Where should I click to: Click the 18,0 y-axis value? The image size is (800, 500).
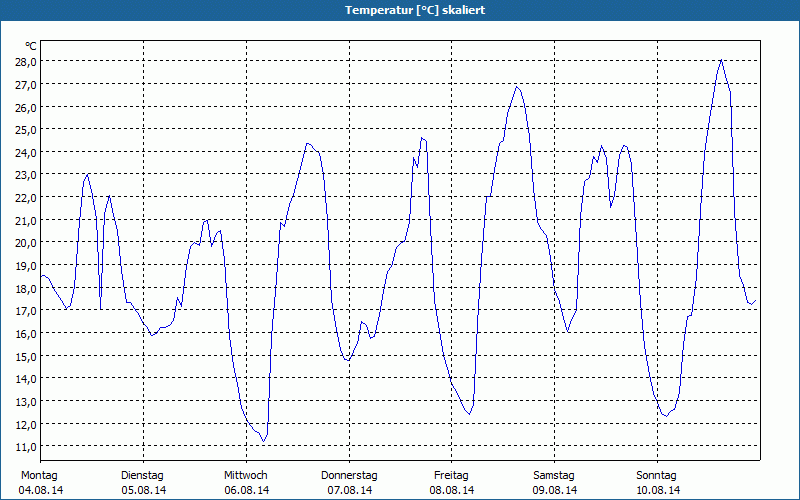click(x=27, y=288)
